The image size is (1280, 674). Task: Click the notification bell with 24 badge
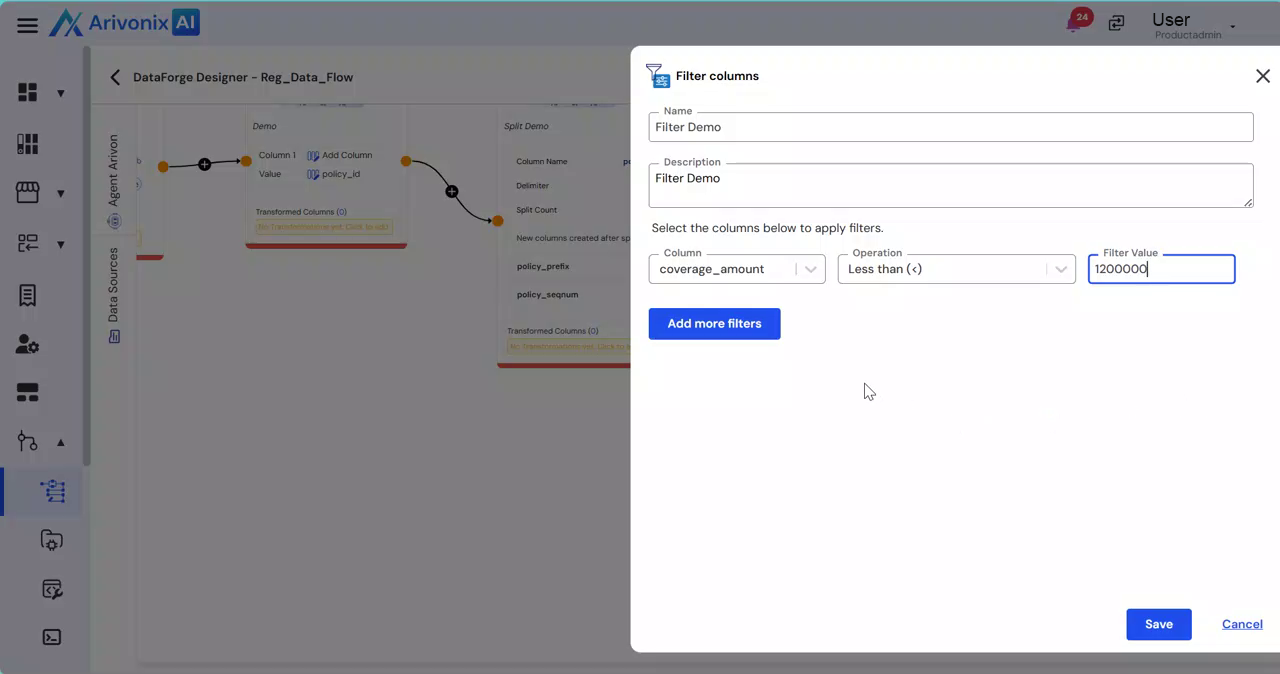point(1075,23)
